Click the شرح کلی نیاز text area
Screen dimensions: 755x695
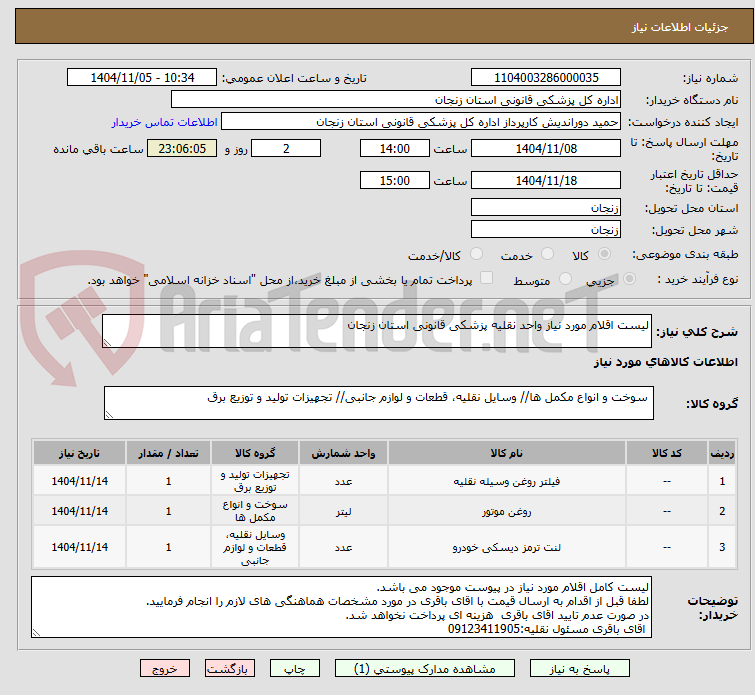377,331
